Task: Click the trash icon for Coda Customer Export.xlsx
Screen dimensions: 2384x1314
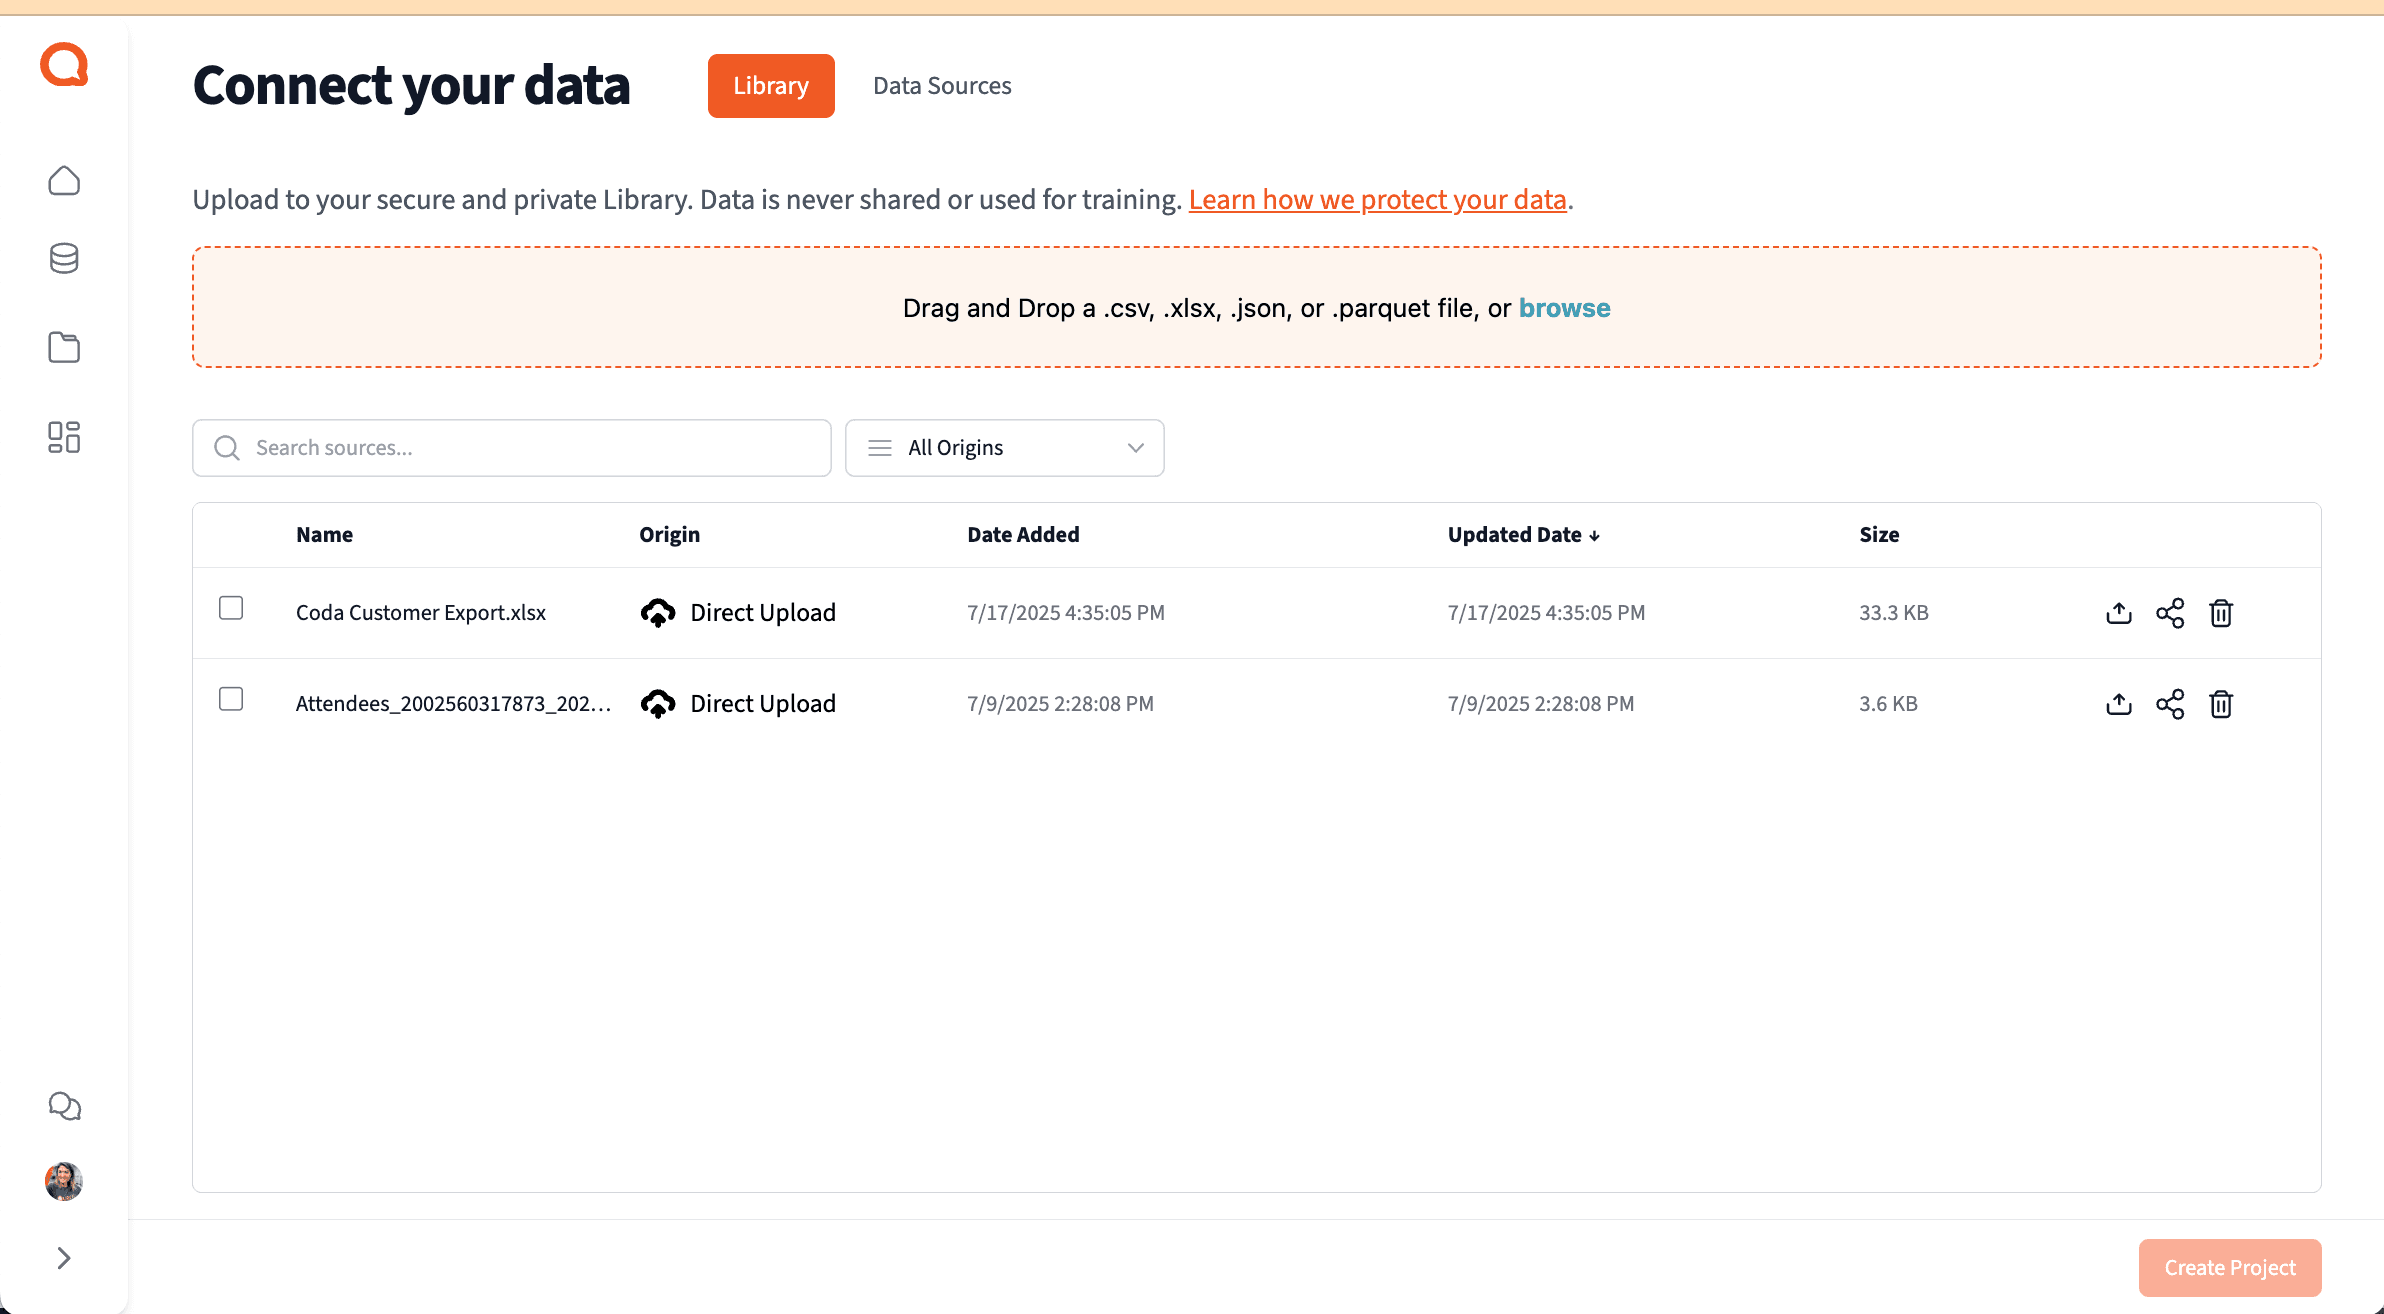Action: (2221, 613)
